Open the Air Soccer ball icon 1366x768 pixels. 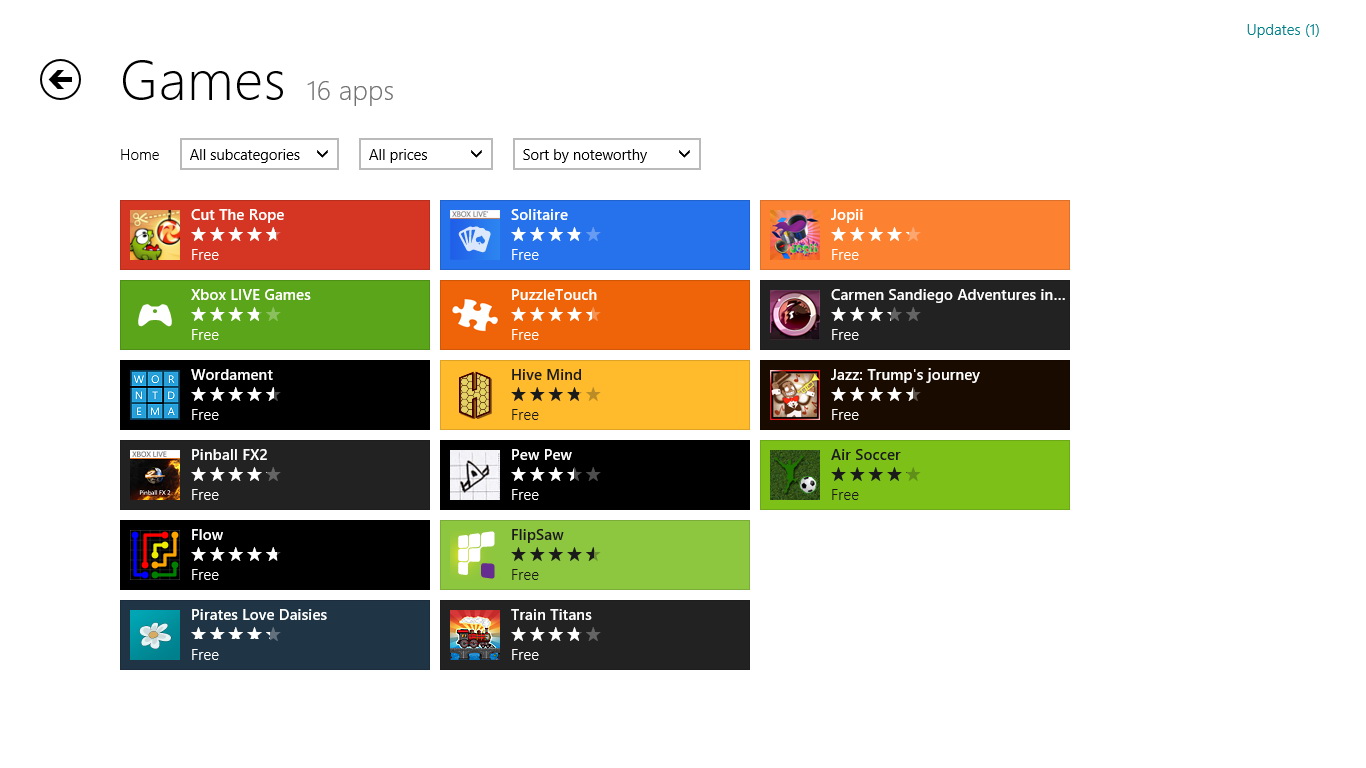(795, 475)
